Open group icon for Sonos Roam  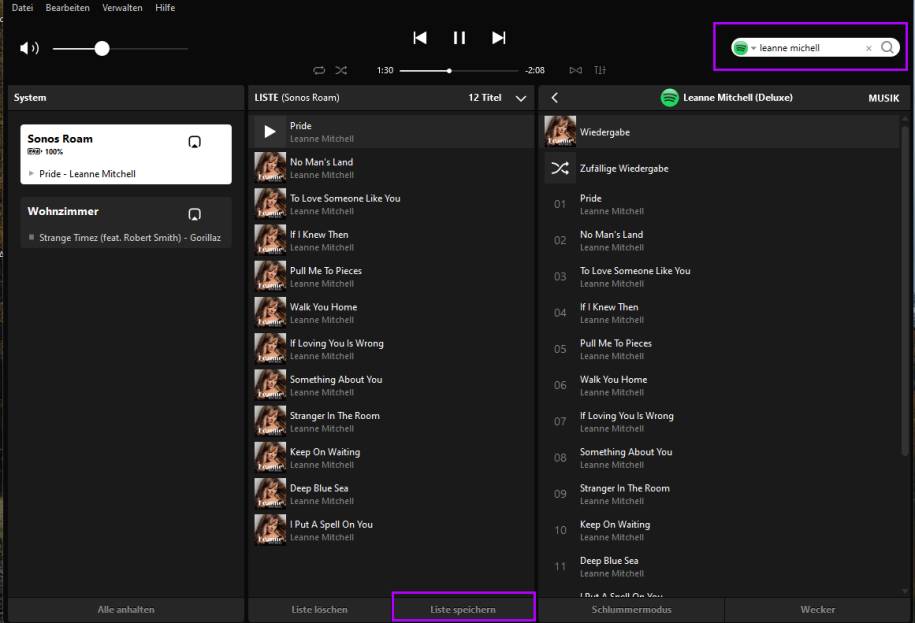pos(195,142)
